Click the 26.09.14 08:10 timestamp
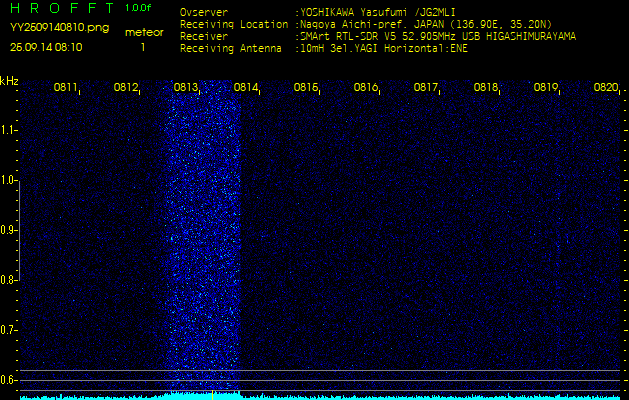629x400 pixels. pos(46,47)
